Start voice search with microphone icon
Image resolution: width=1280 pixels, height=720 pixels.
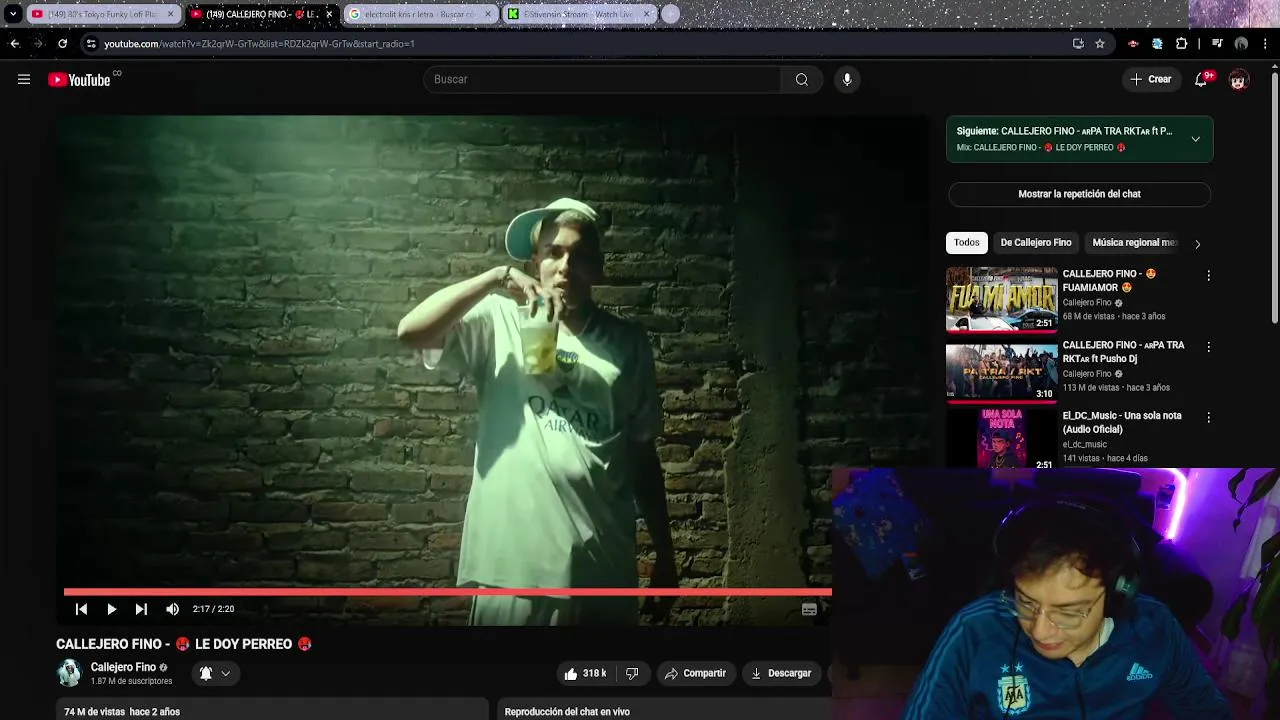847,79
